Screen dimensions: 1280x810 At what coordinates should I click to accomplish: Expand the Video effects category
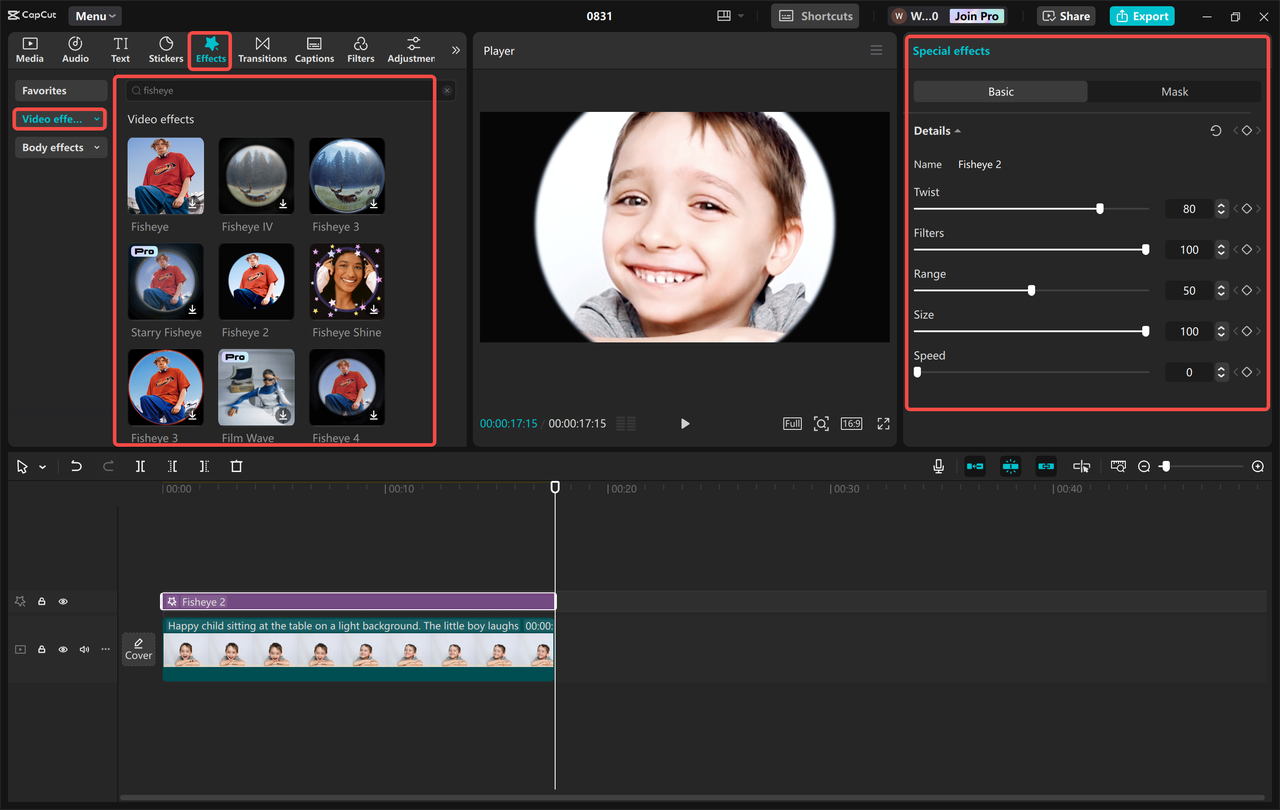(x=60, y=119)
